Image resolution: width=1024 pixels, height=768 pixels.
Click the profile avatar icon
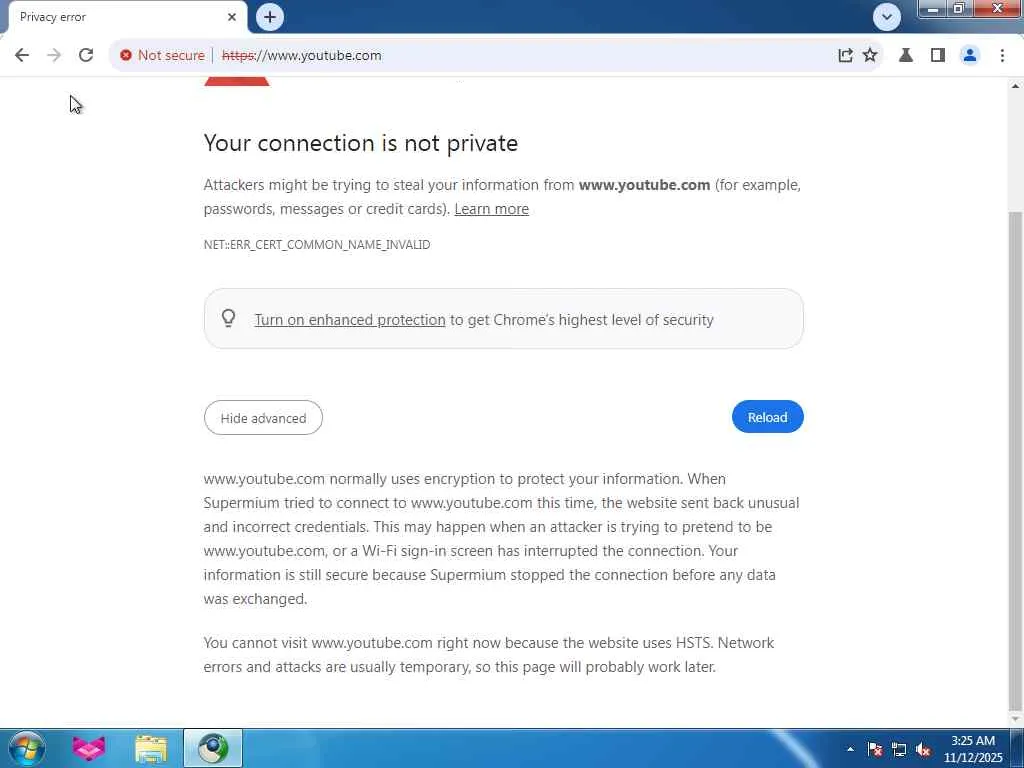[x=969, y=55]
